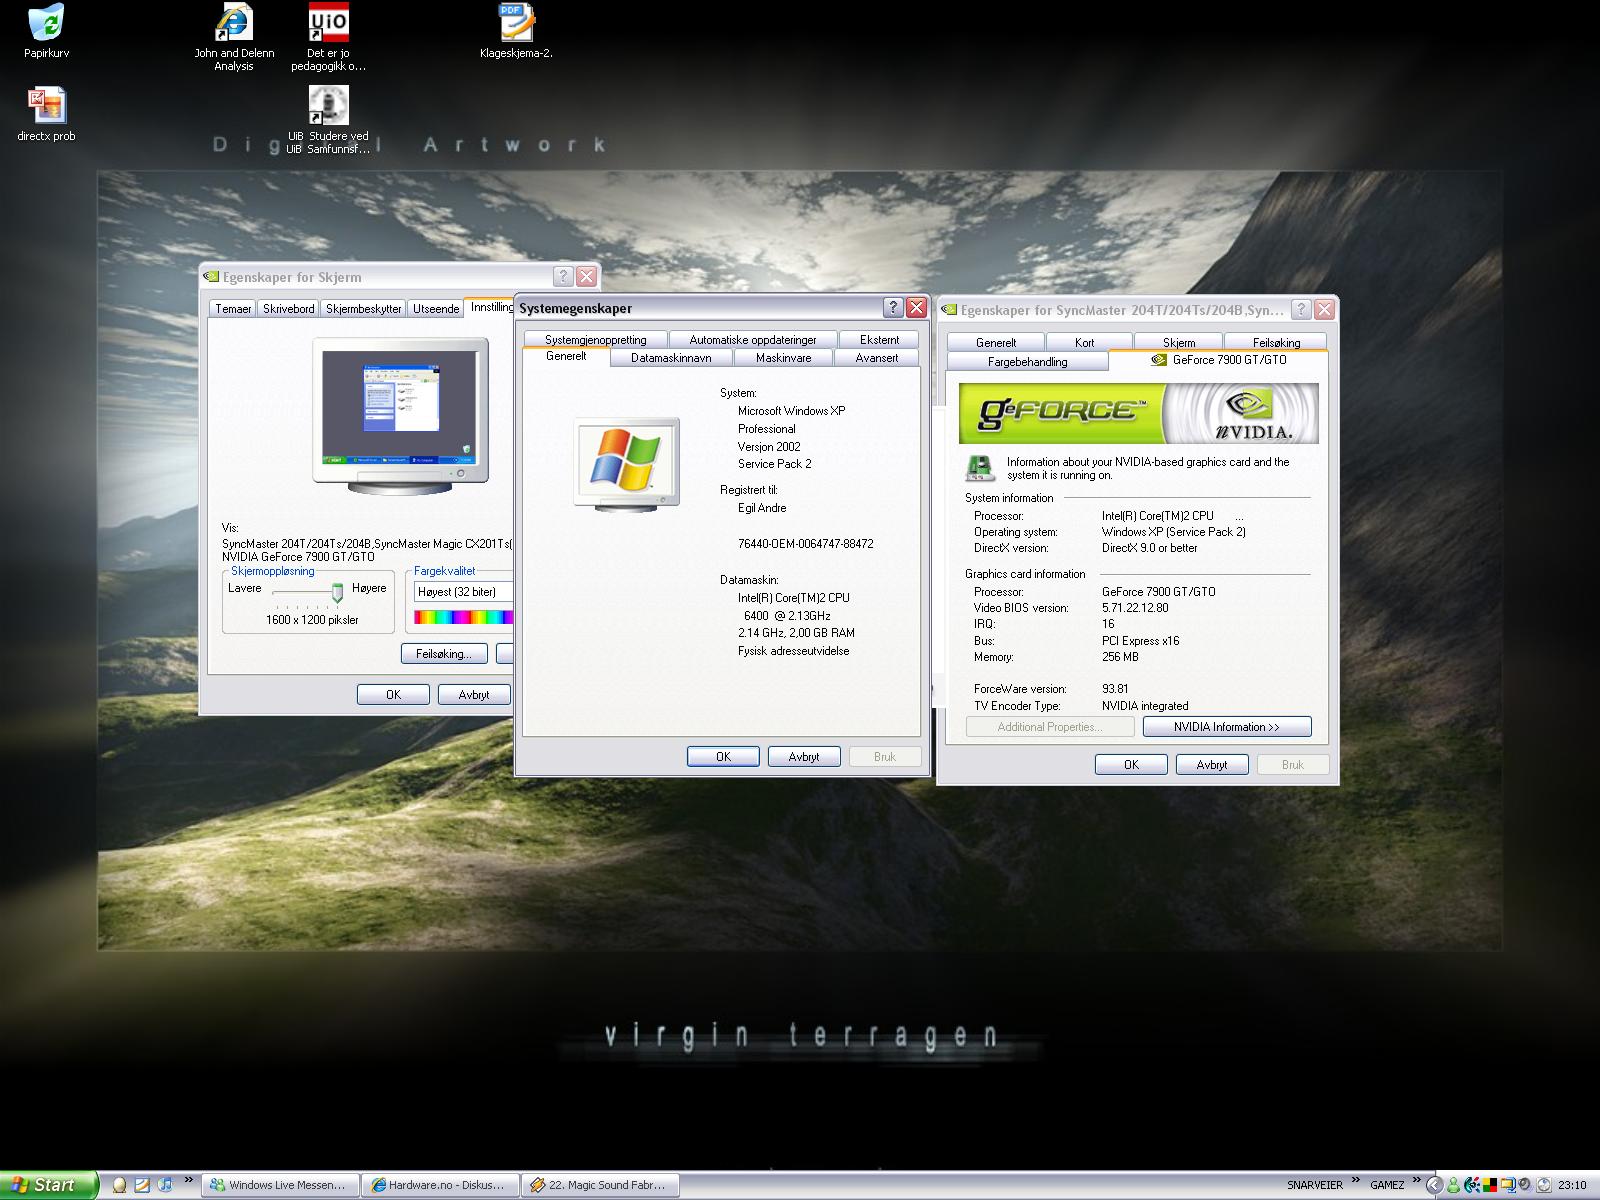Switch to Avansert tab in Systemegenskaper
This screenshot has height=1200, width=1600.
tap(876, 358)
